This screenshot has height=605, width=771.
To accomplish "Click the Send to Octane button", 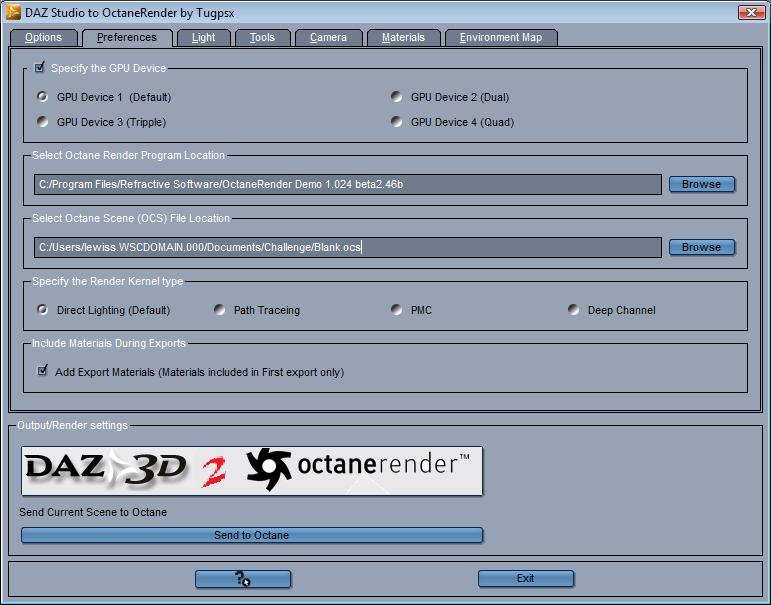I will pos(252,535).
